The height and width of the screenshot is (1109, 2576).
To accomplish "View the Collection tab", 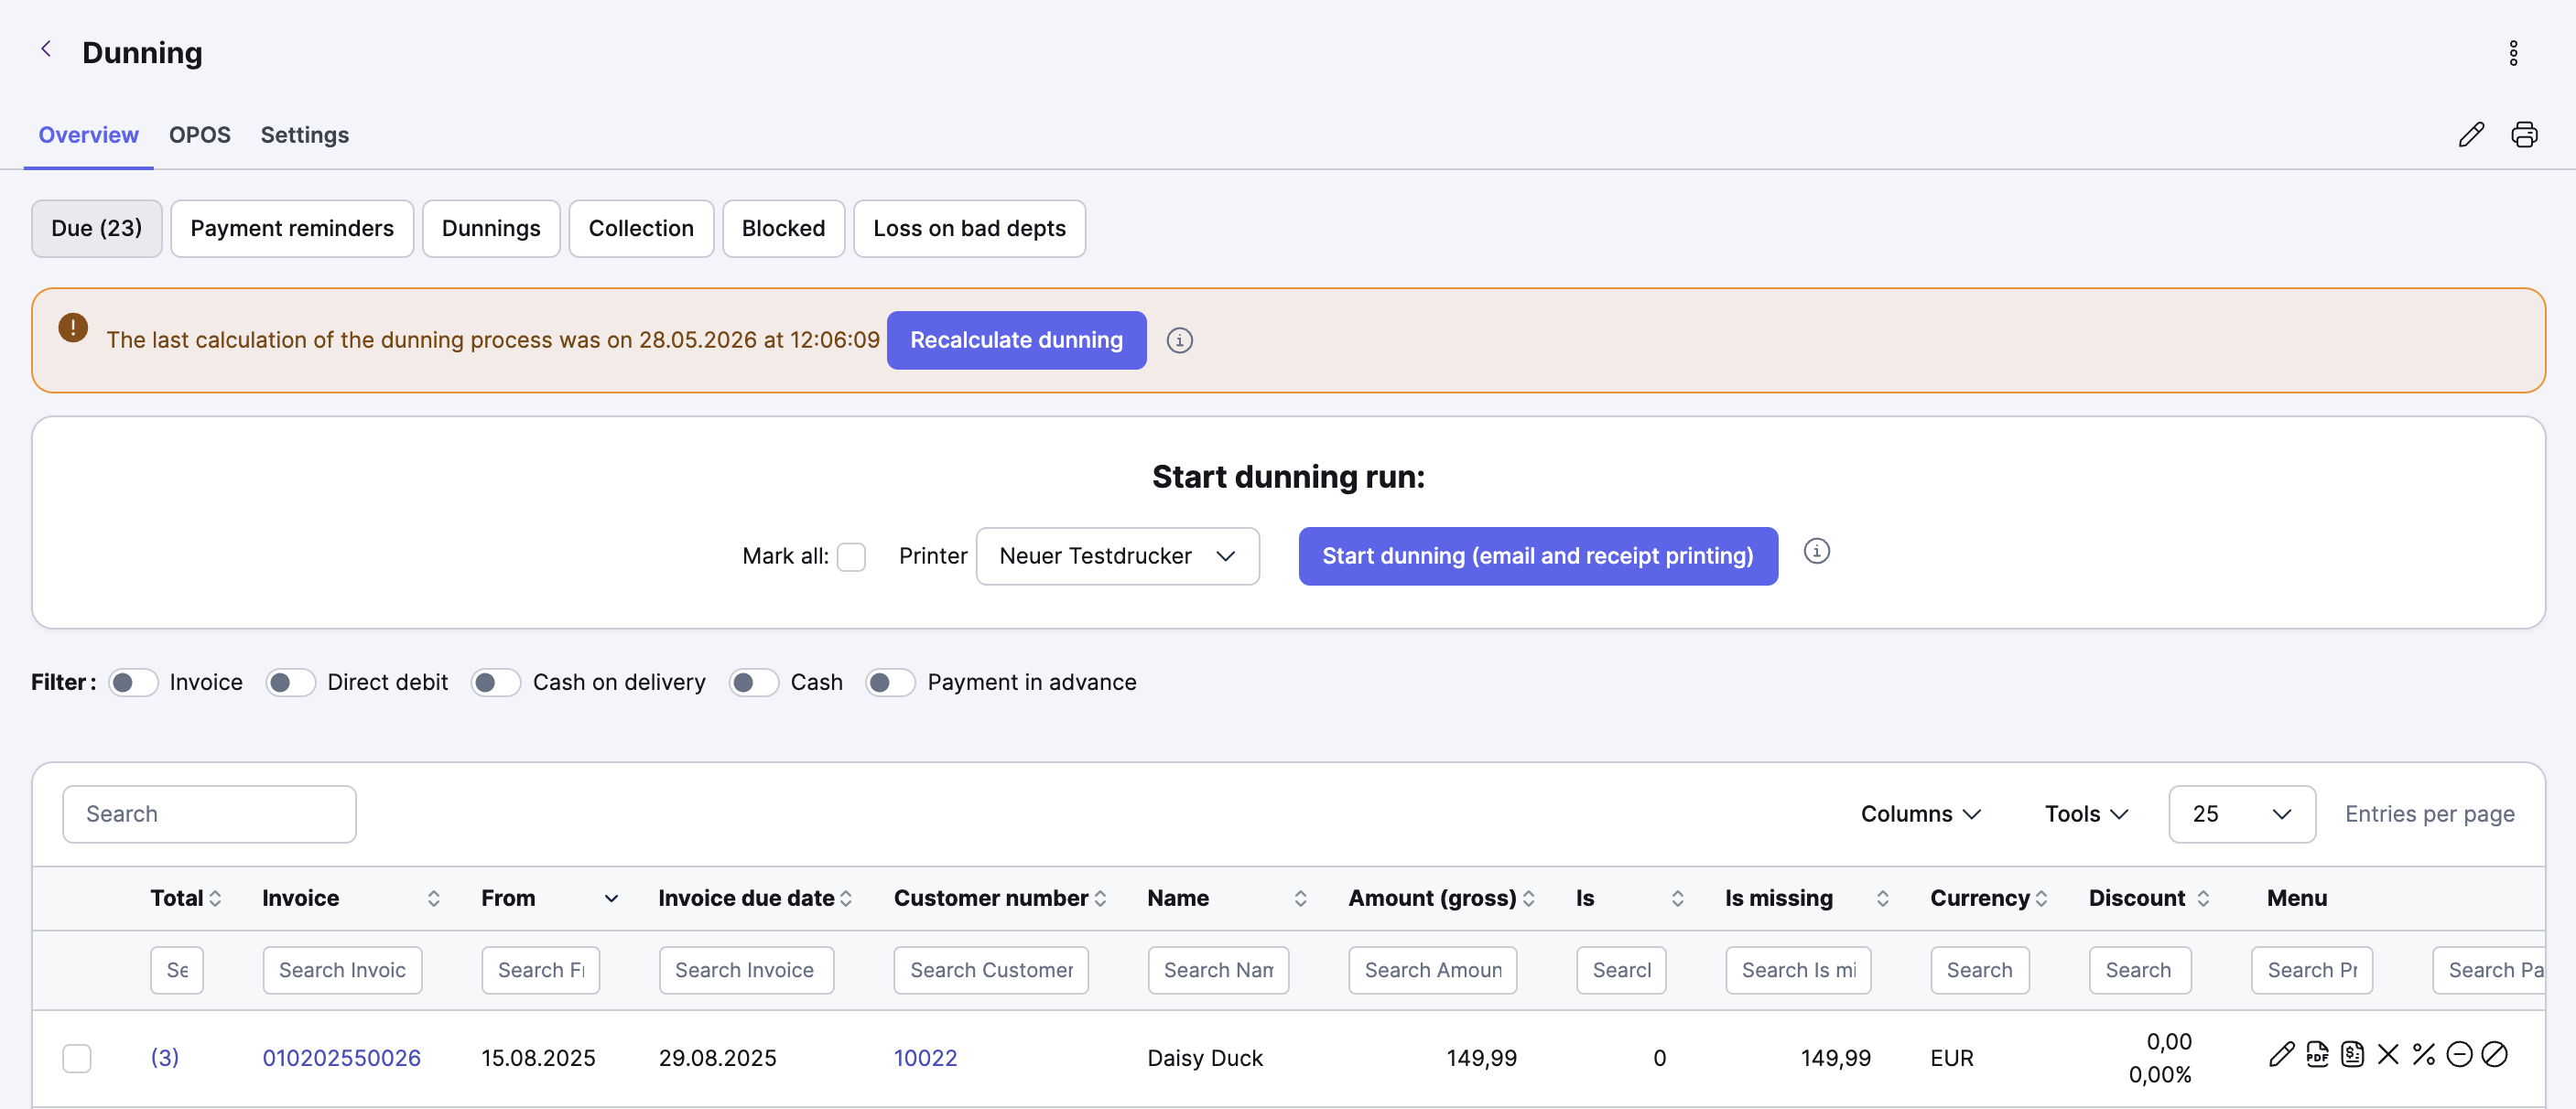I will [641, 229].
